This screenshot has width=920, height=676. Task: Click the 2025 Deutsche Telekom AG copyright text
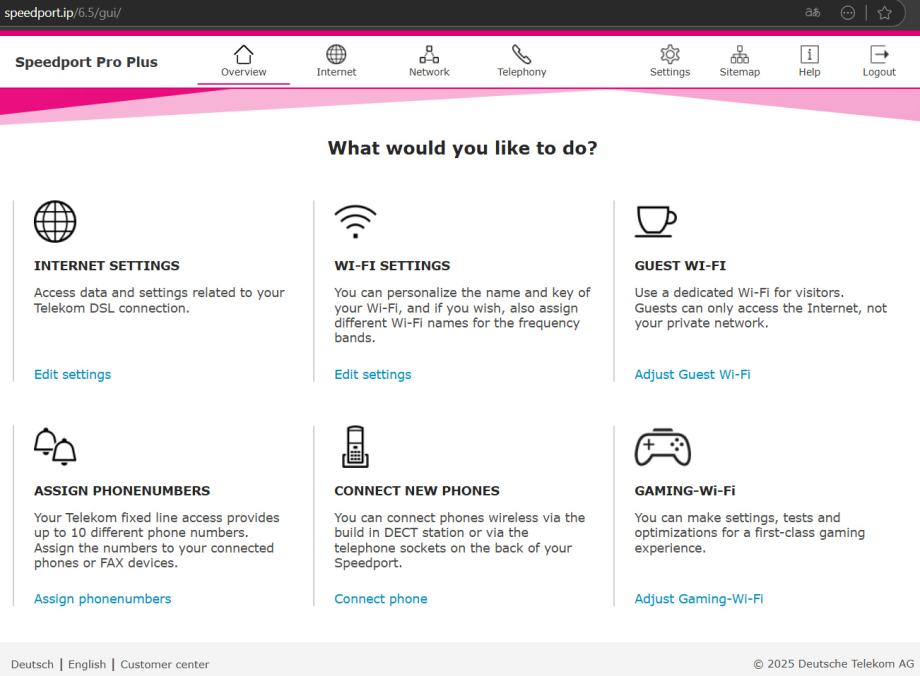point(834,664)
